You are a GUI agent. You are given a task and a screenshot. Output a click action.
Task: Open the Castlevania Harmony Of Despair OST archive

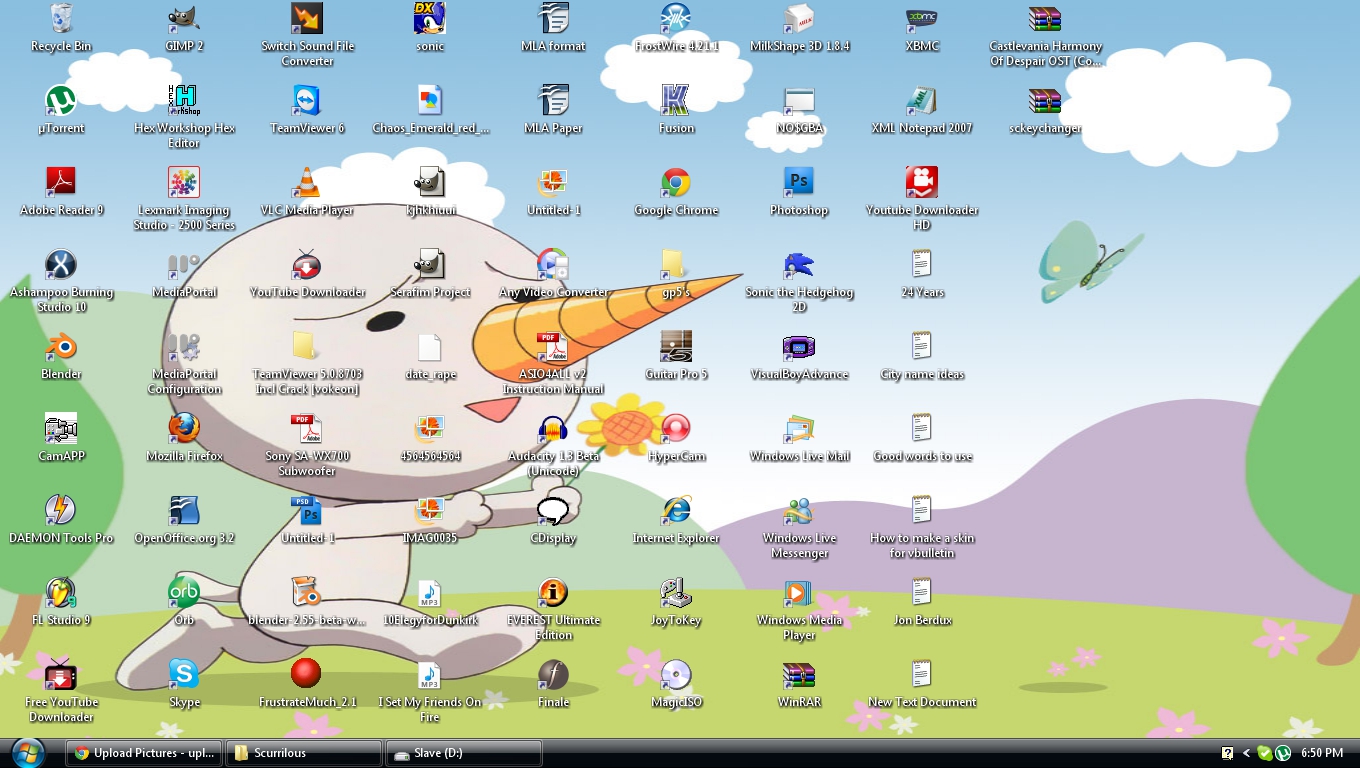[x=1045, y=18]
